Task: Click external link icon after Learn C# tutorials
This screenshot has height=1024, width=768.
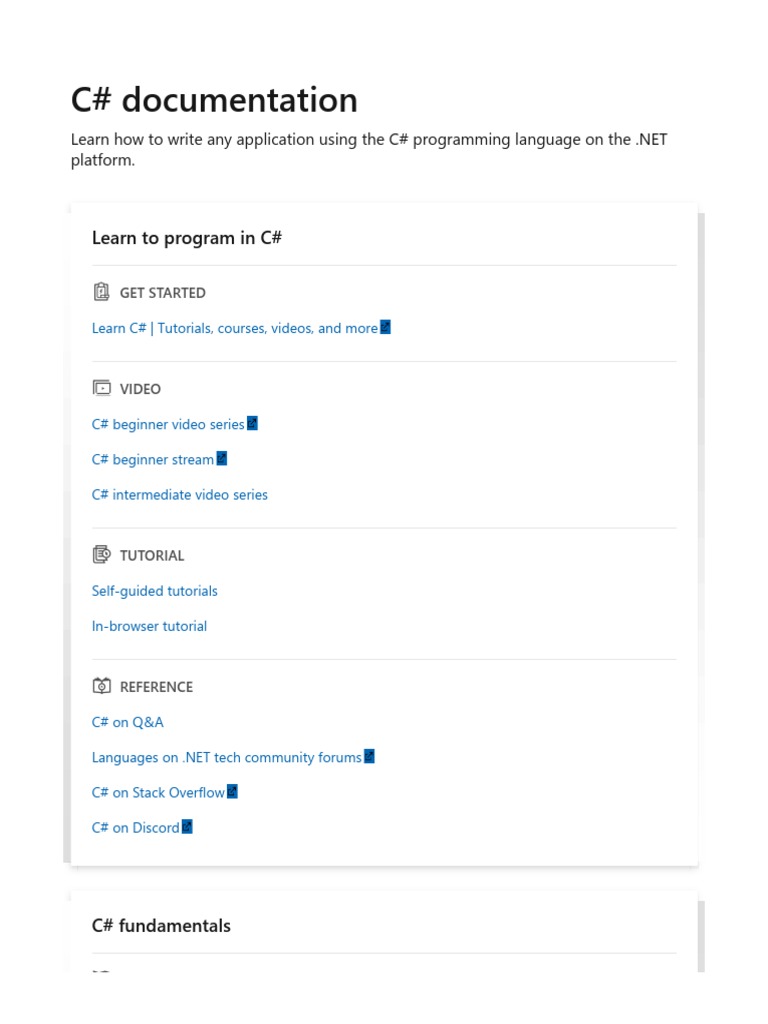Action: pos(385,327)
